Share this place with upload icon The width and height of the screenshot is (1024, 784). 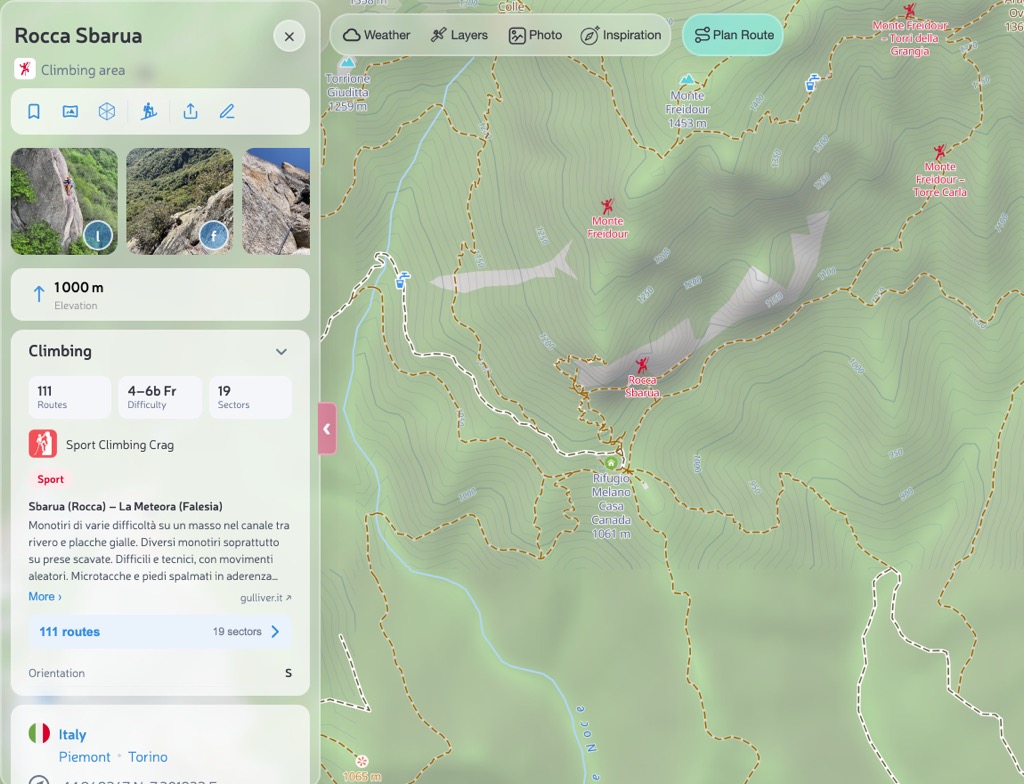[x=190, y=112]
